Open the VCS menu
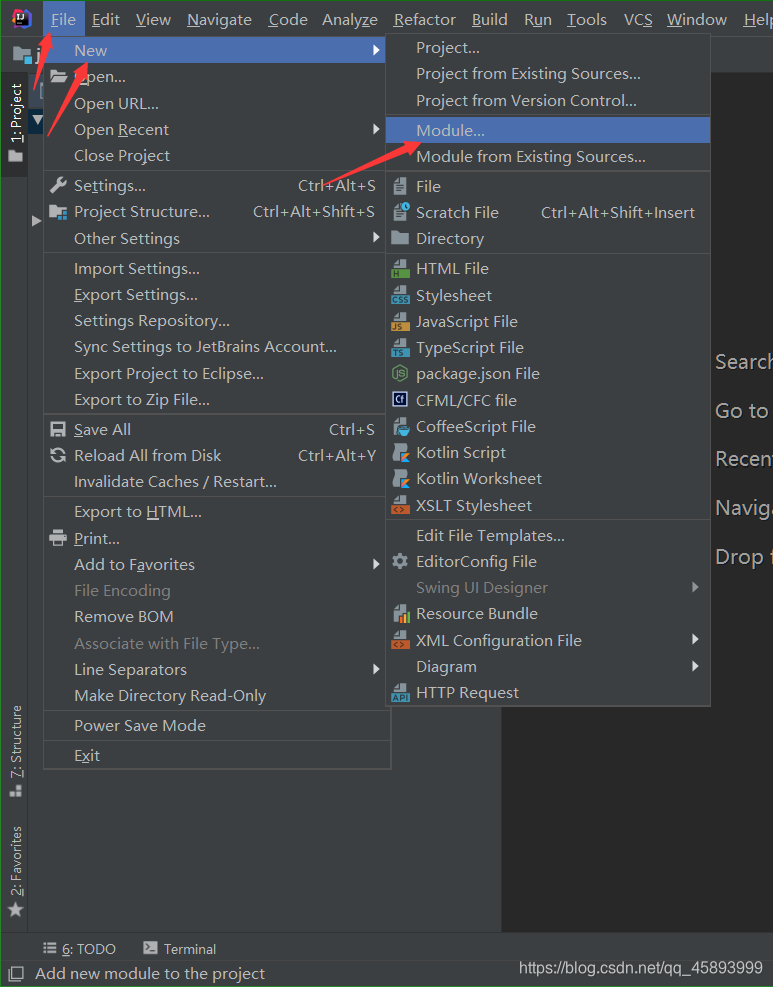 pyautogui.click(x=638, y=20)
